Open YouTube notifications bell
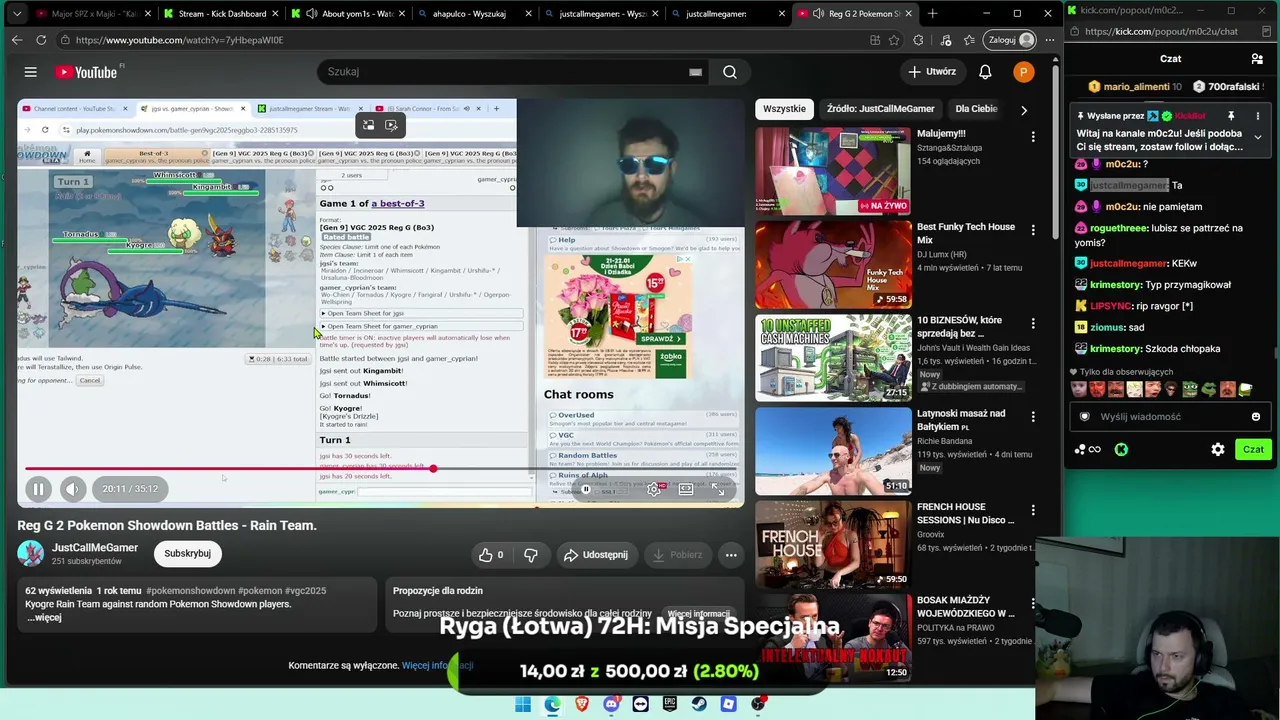The image size is (1280, 720). [x=985, y=72]
